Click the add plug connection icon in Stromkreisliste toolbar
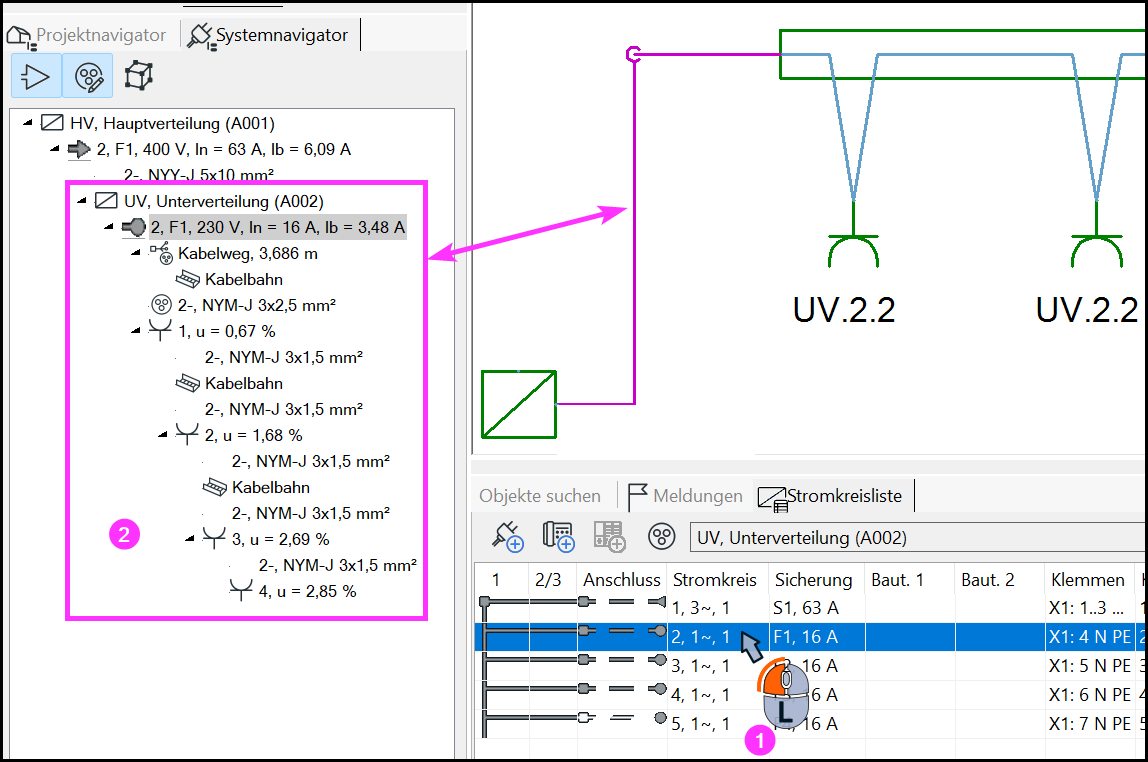The image size is (1148, 762). [507, 537]
